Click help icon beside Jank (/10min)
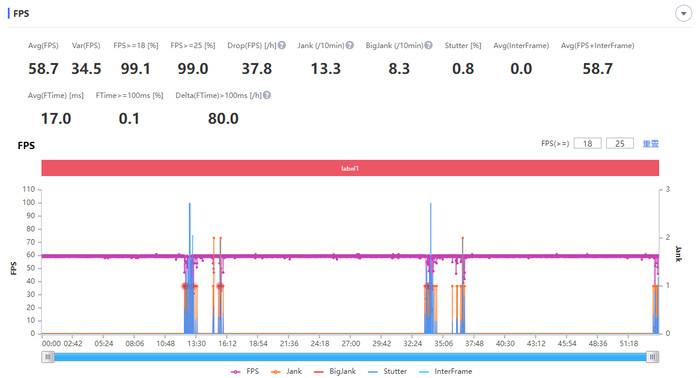Viewport: 700px width, 378px height. [x=350, y=45]
